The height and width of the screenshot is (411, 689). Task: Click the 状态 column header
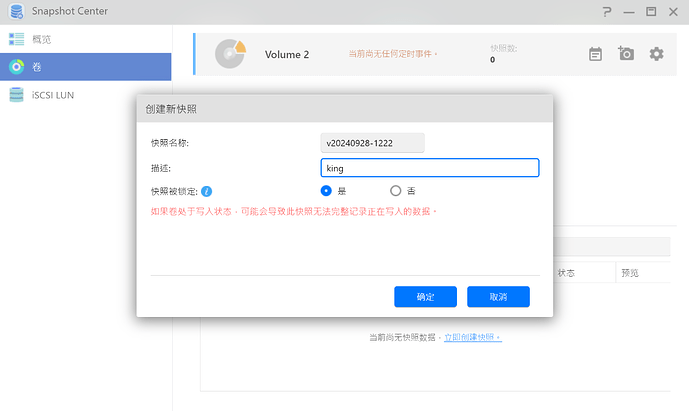coord(566,272)
